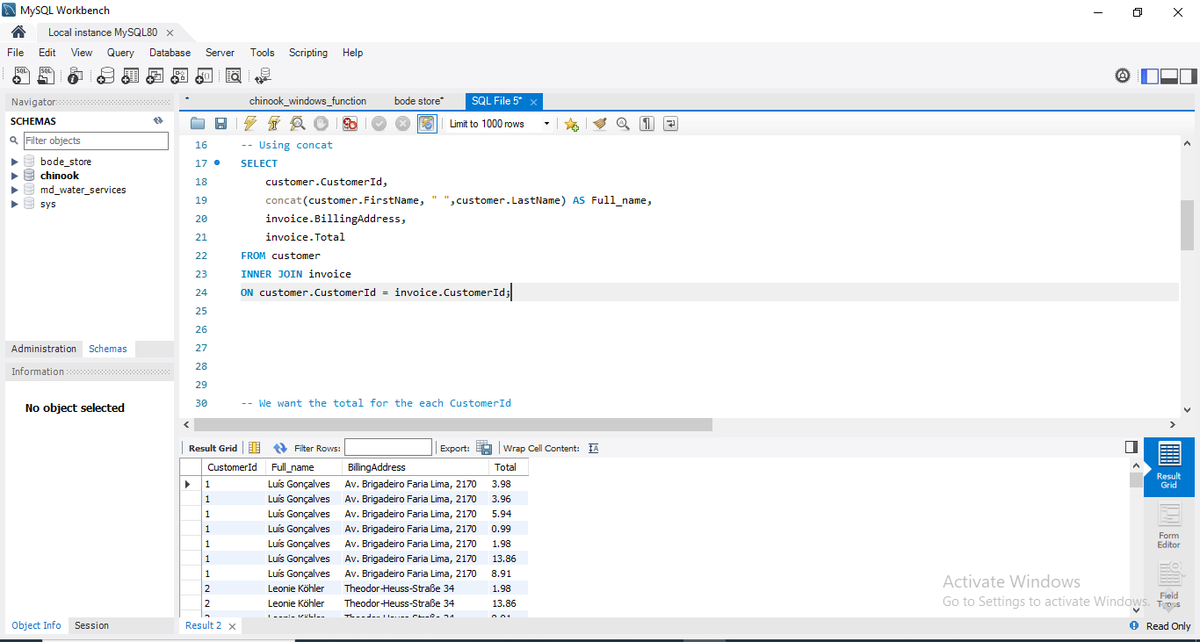The height and width of the screenshot is (642, 1200).
Task: Expand md_water_services schema
Action: (14, 189)
